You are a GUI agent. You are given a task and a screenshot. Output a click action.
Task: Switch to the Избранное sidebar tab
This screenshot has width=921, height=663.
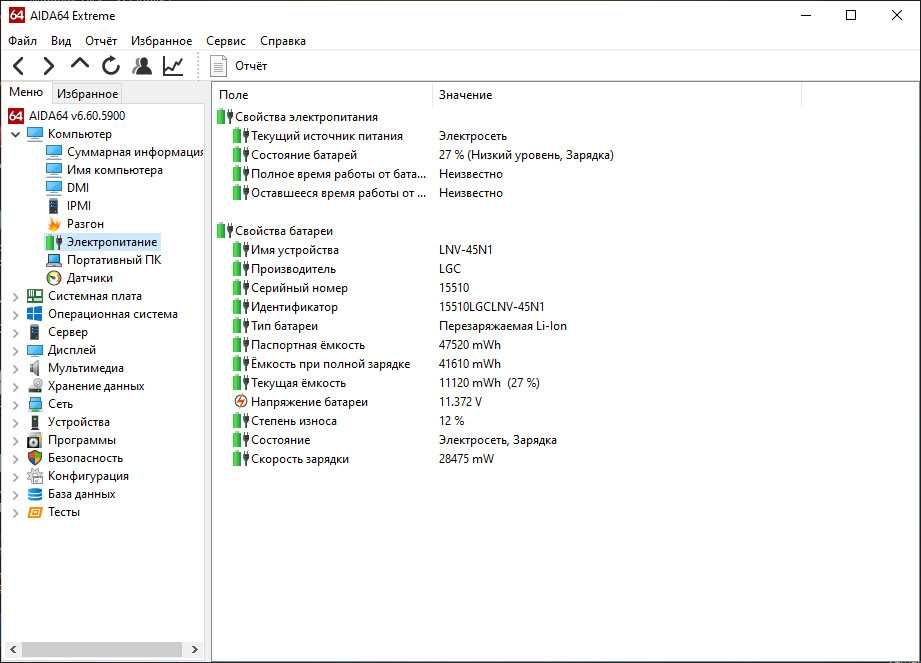pyautogui.click(x=87, y=93)
